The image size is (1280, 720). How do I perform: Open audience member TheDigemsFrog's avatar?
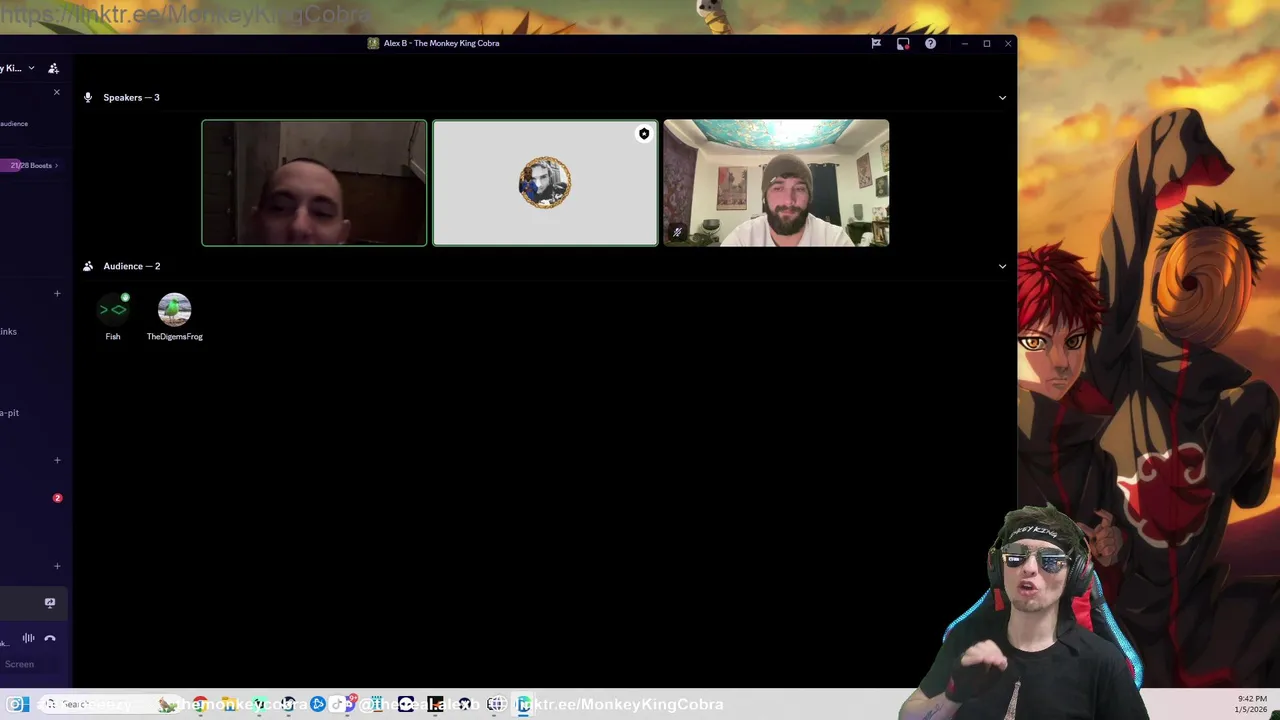(175, 310)
